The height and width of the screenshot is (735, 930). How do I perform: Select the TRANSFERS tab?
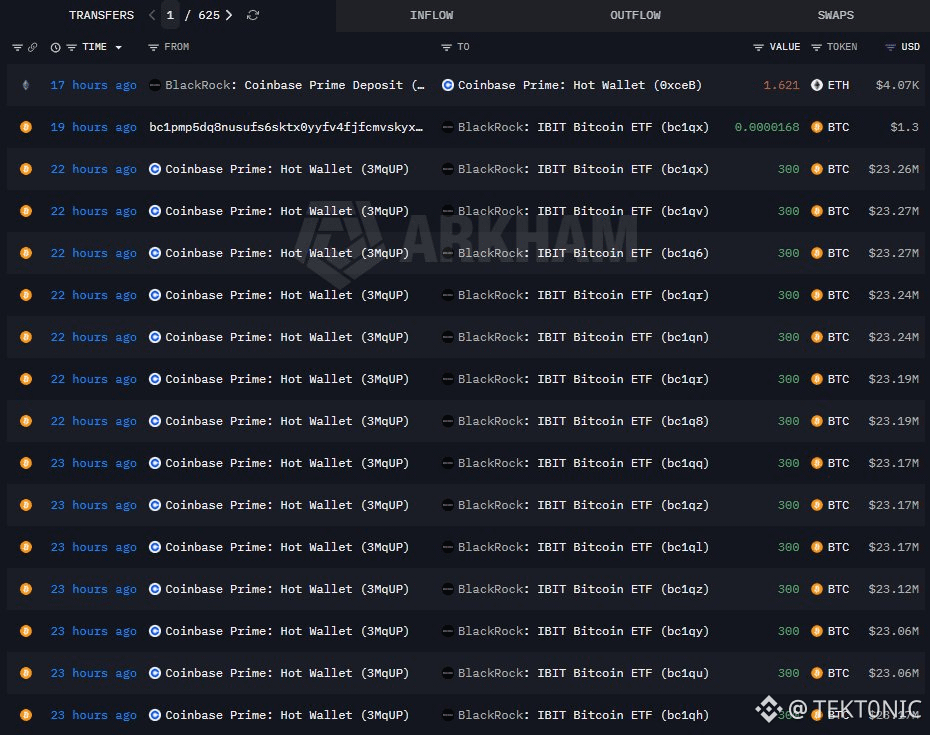point(101,15)
